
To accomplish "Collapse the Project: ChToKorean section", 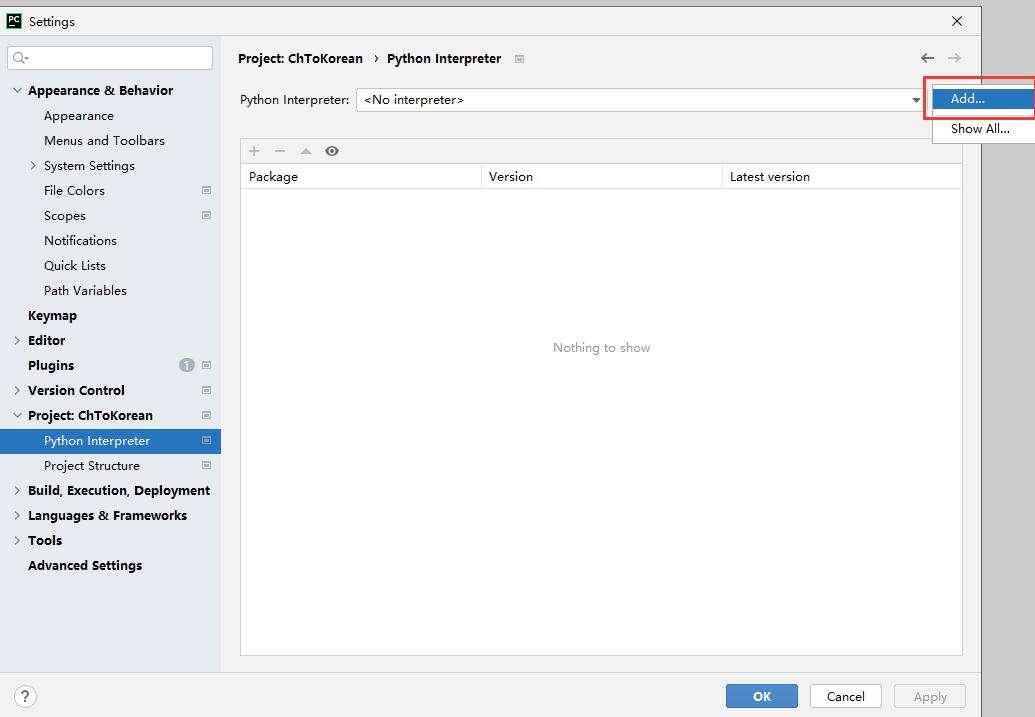I will point(17,415).
